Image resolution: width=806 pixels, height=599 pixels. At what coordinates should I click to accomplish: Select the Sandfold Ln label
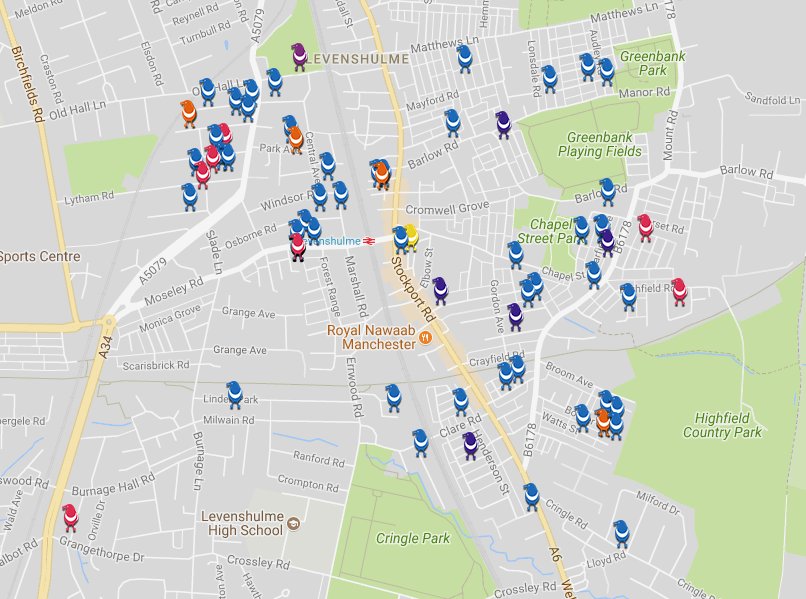point(773,98)
